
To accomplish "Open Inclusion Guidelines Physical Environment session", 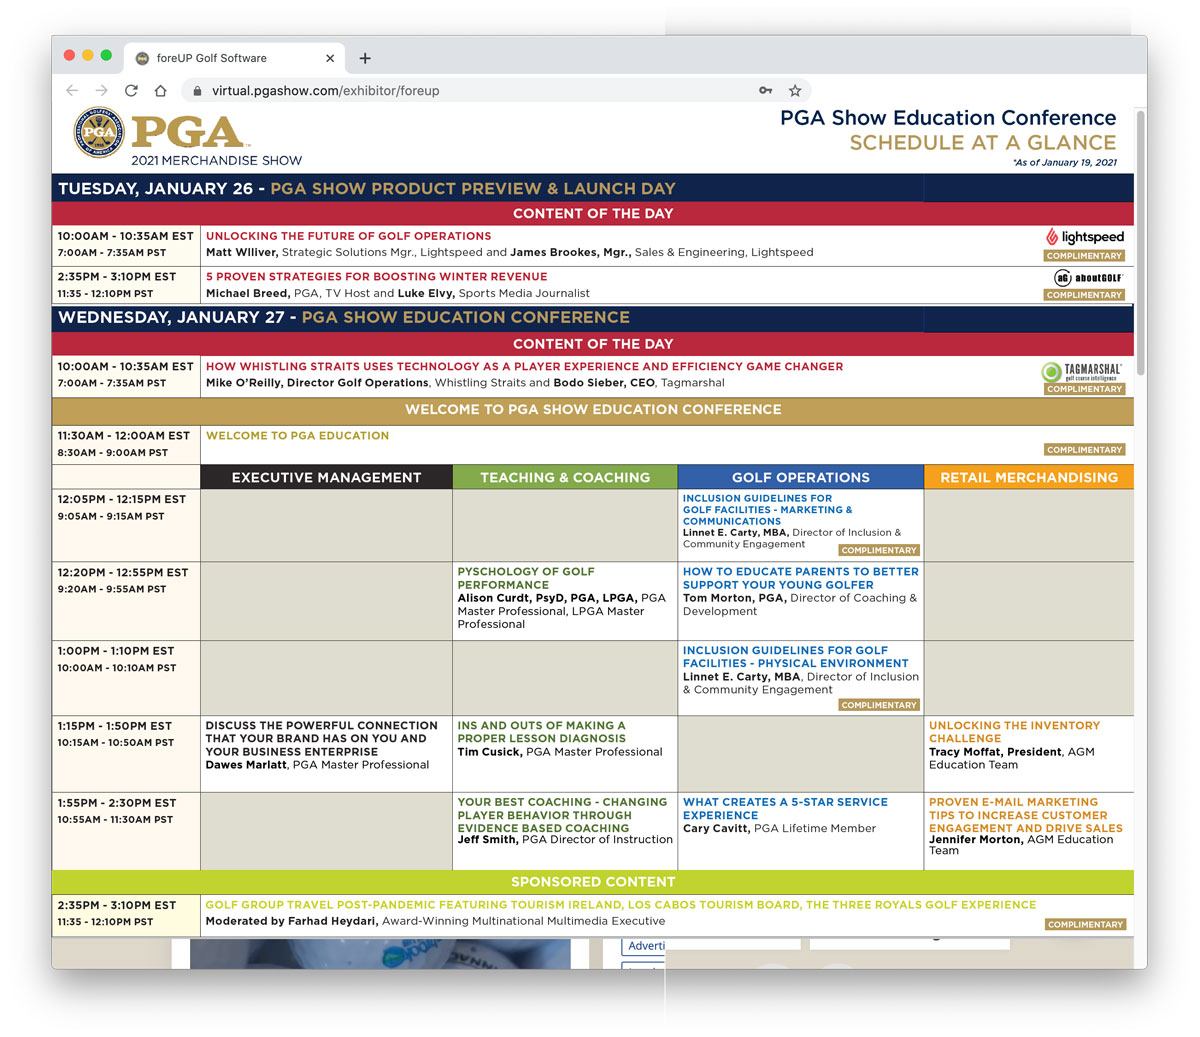I will click(795, 656).
